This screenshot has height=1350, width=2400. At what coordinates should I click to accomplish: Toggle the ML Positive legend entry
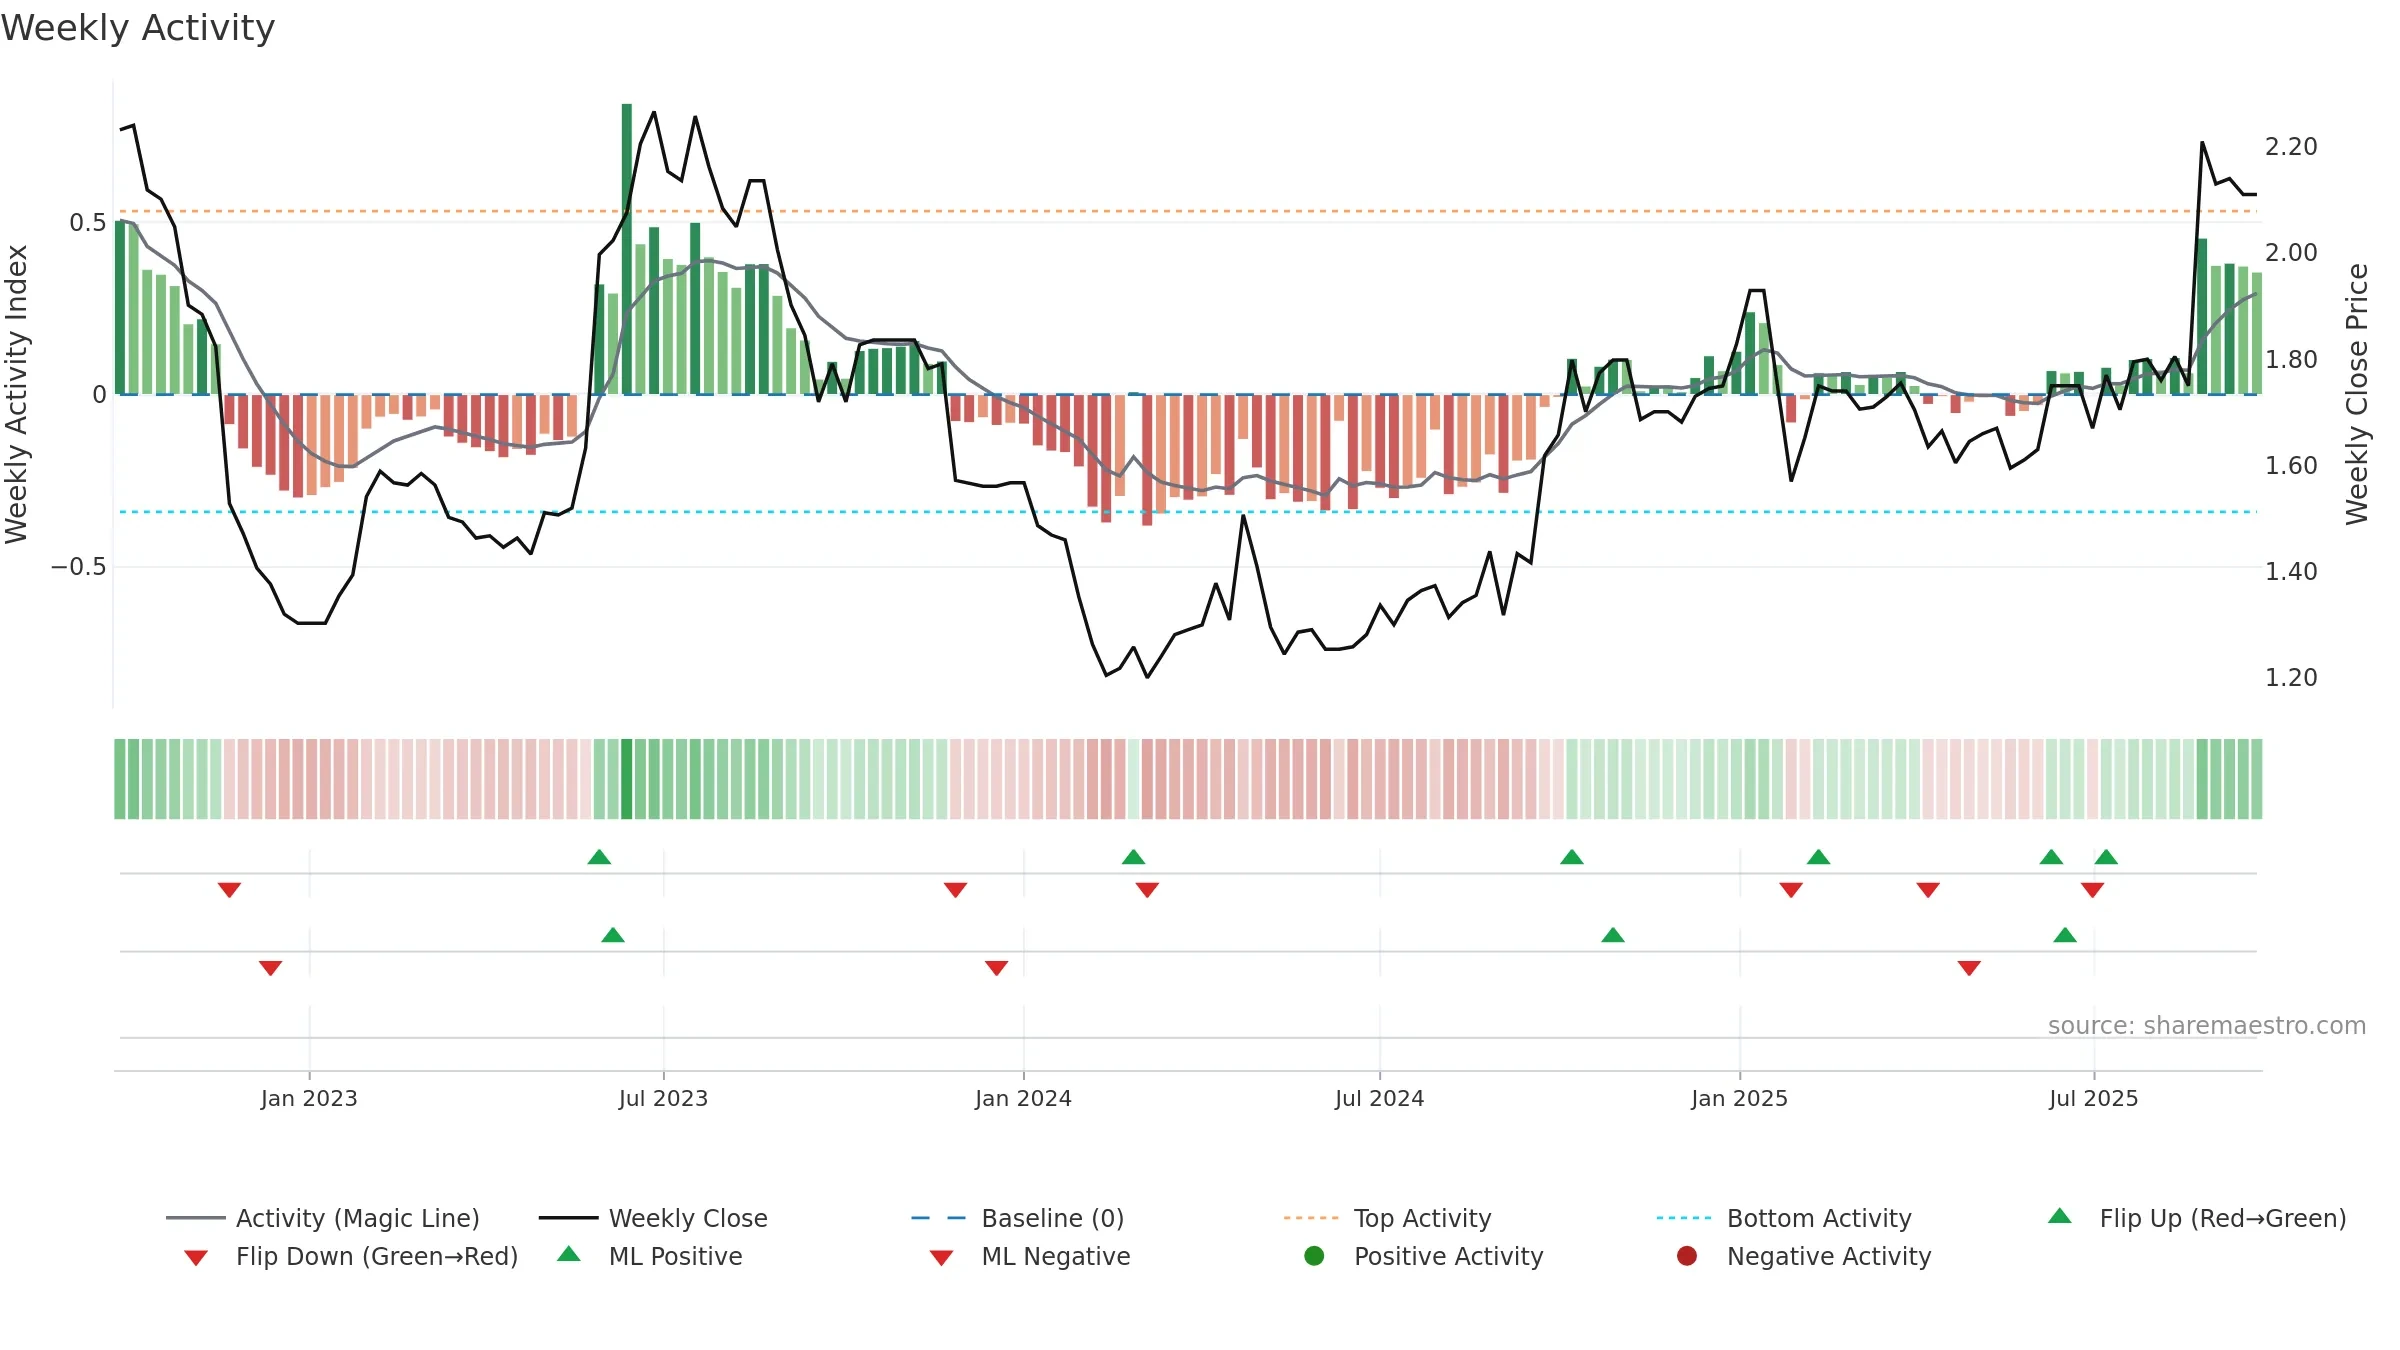[650, 1256]
